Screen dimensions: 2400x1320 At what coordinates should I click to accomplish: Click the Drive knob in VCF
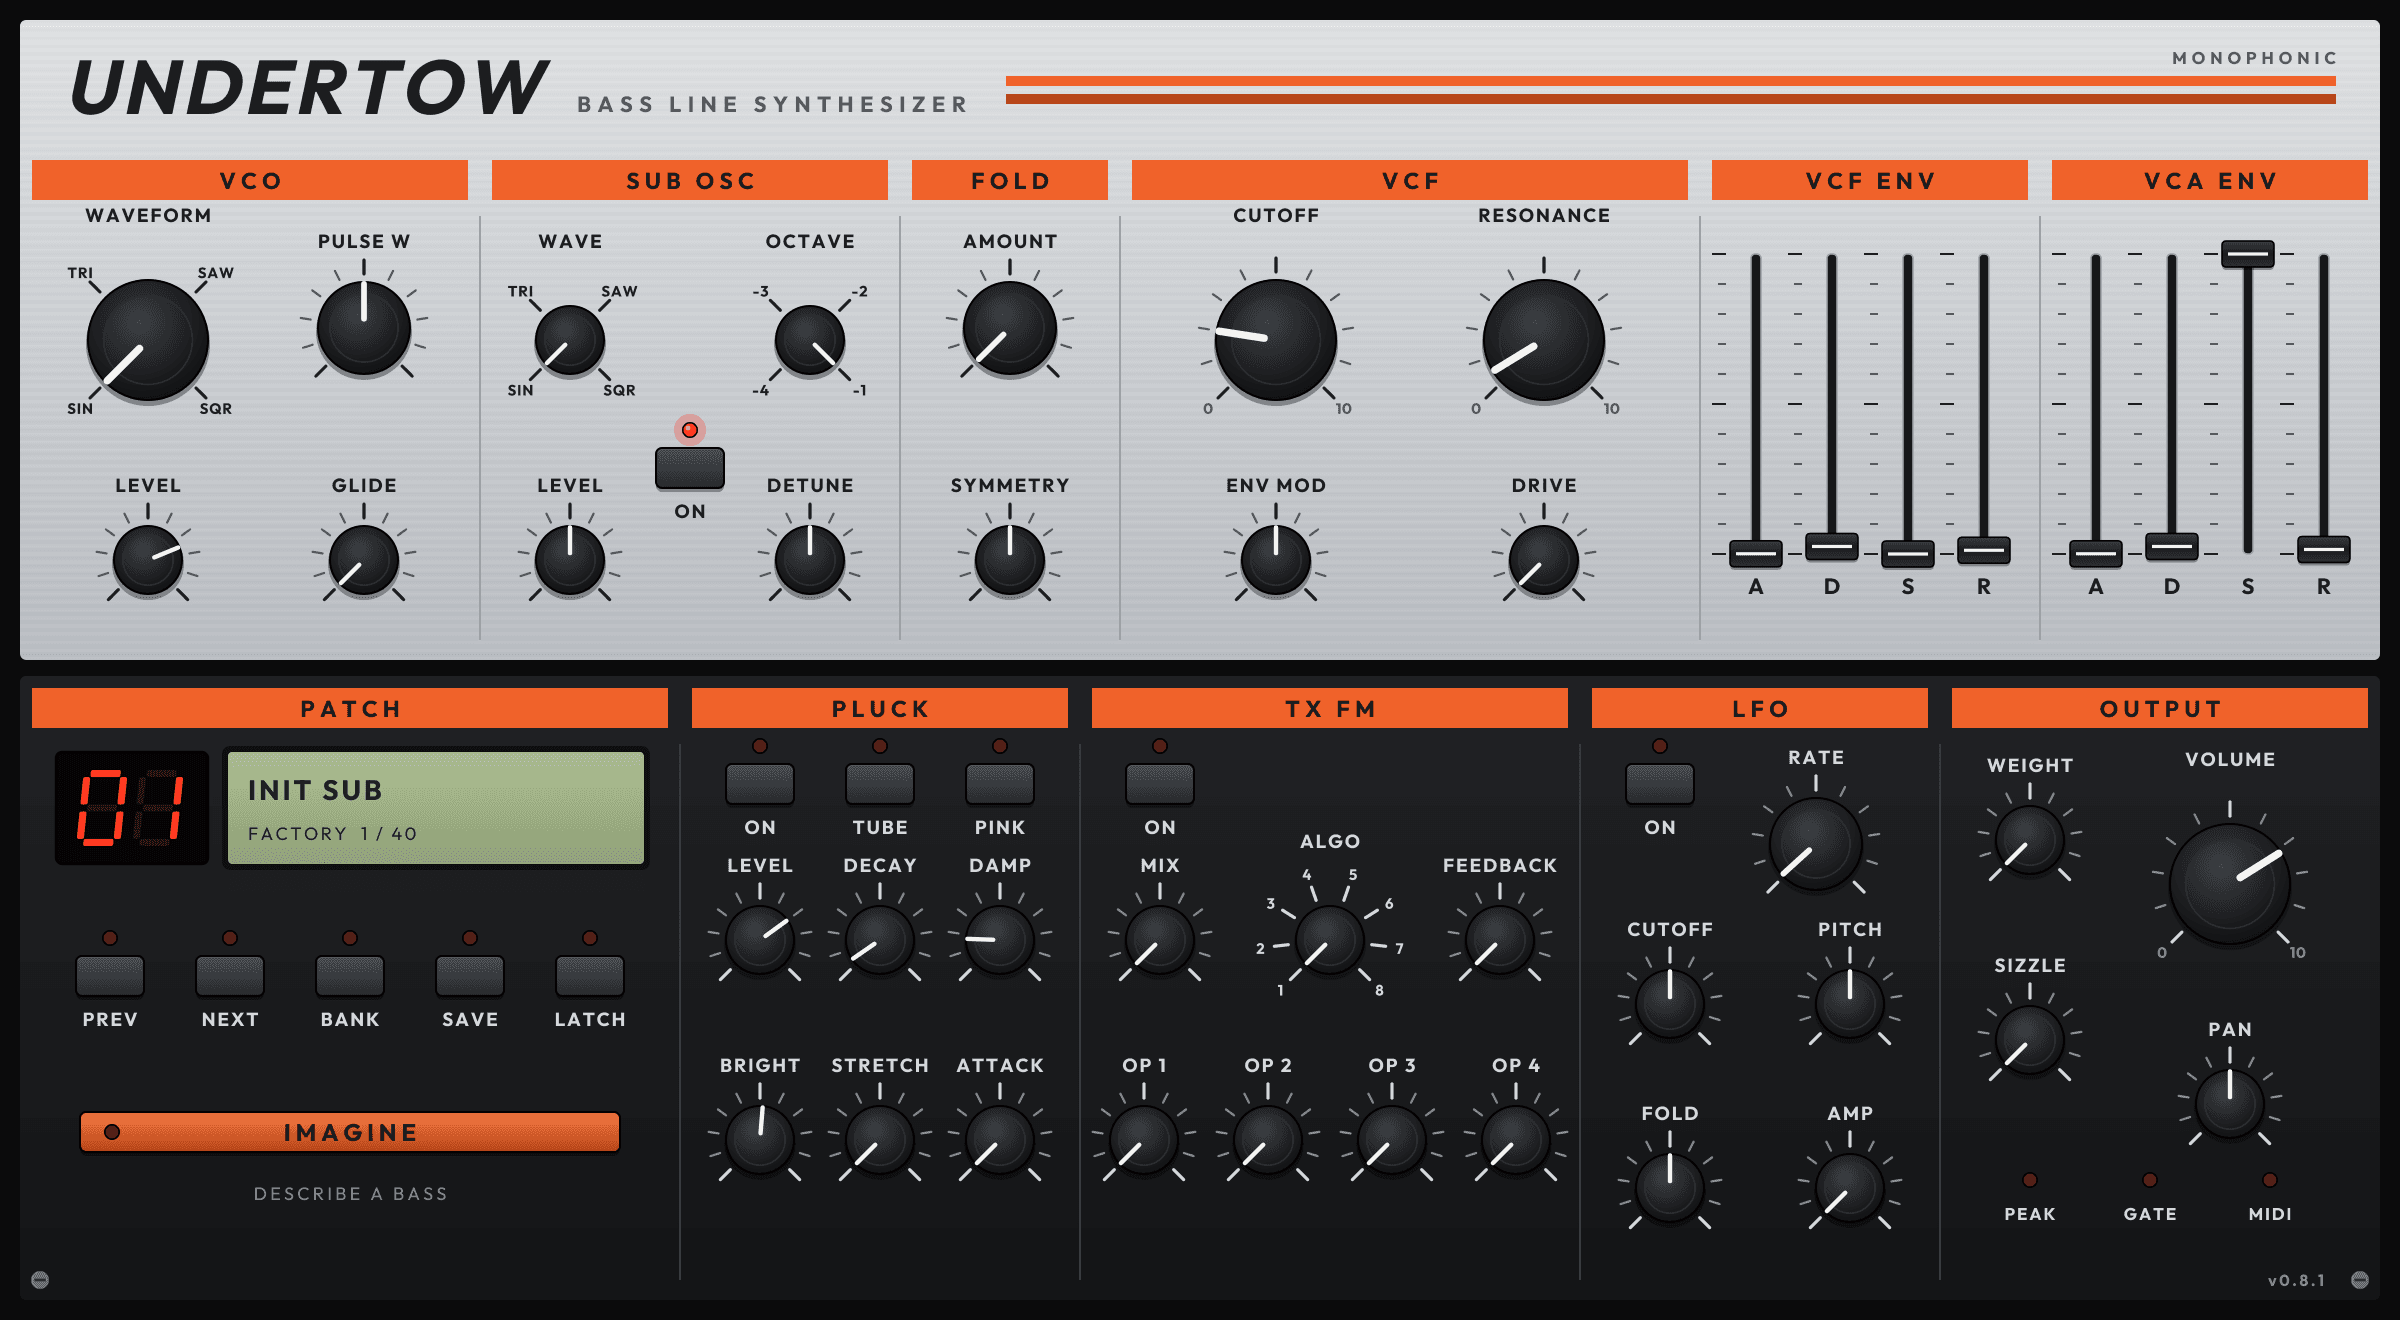1544,560
